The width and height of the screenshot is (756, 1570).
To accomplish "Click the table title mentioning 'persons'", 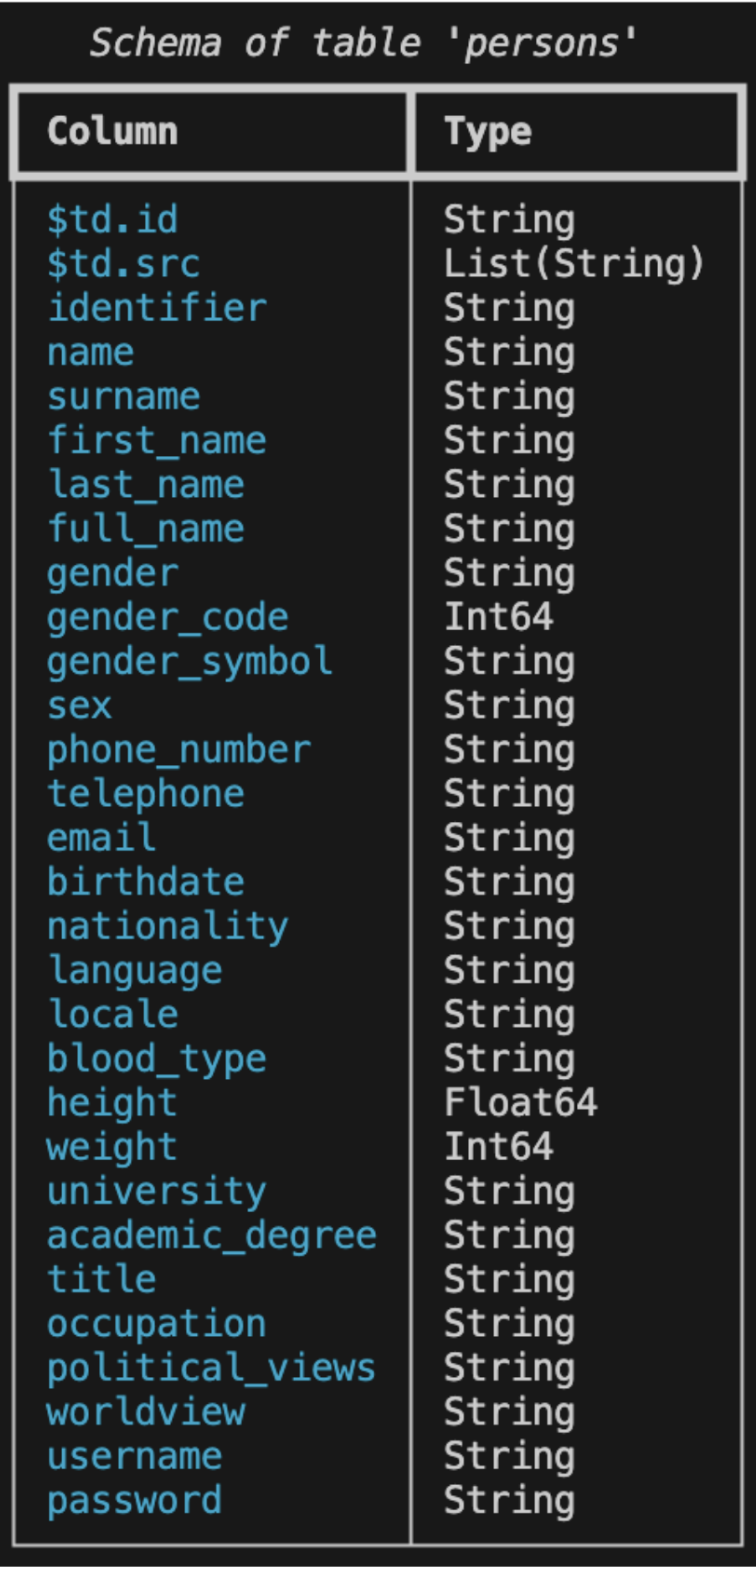I will point(364,43).
